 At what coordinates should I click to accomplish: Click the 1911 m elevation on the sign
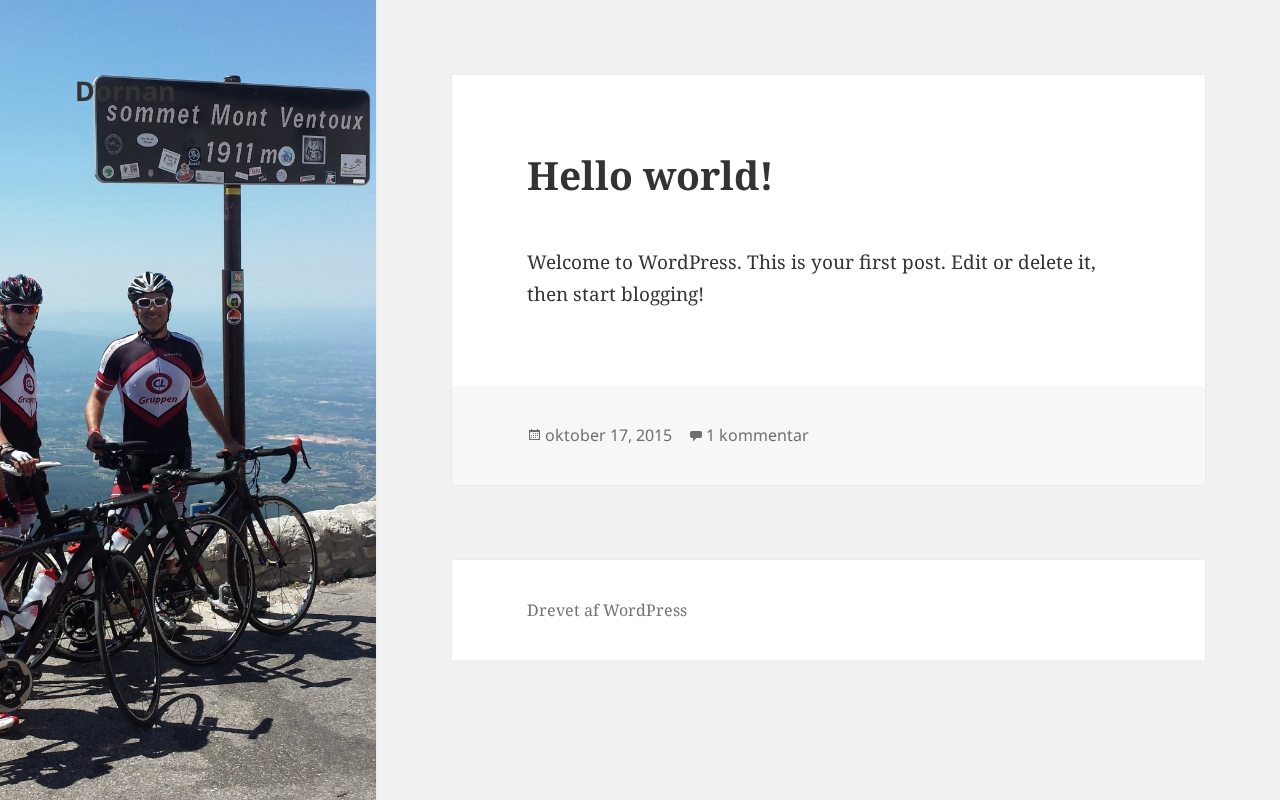pos(240,153)
